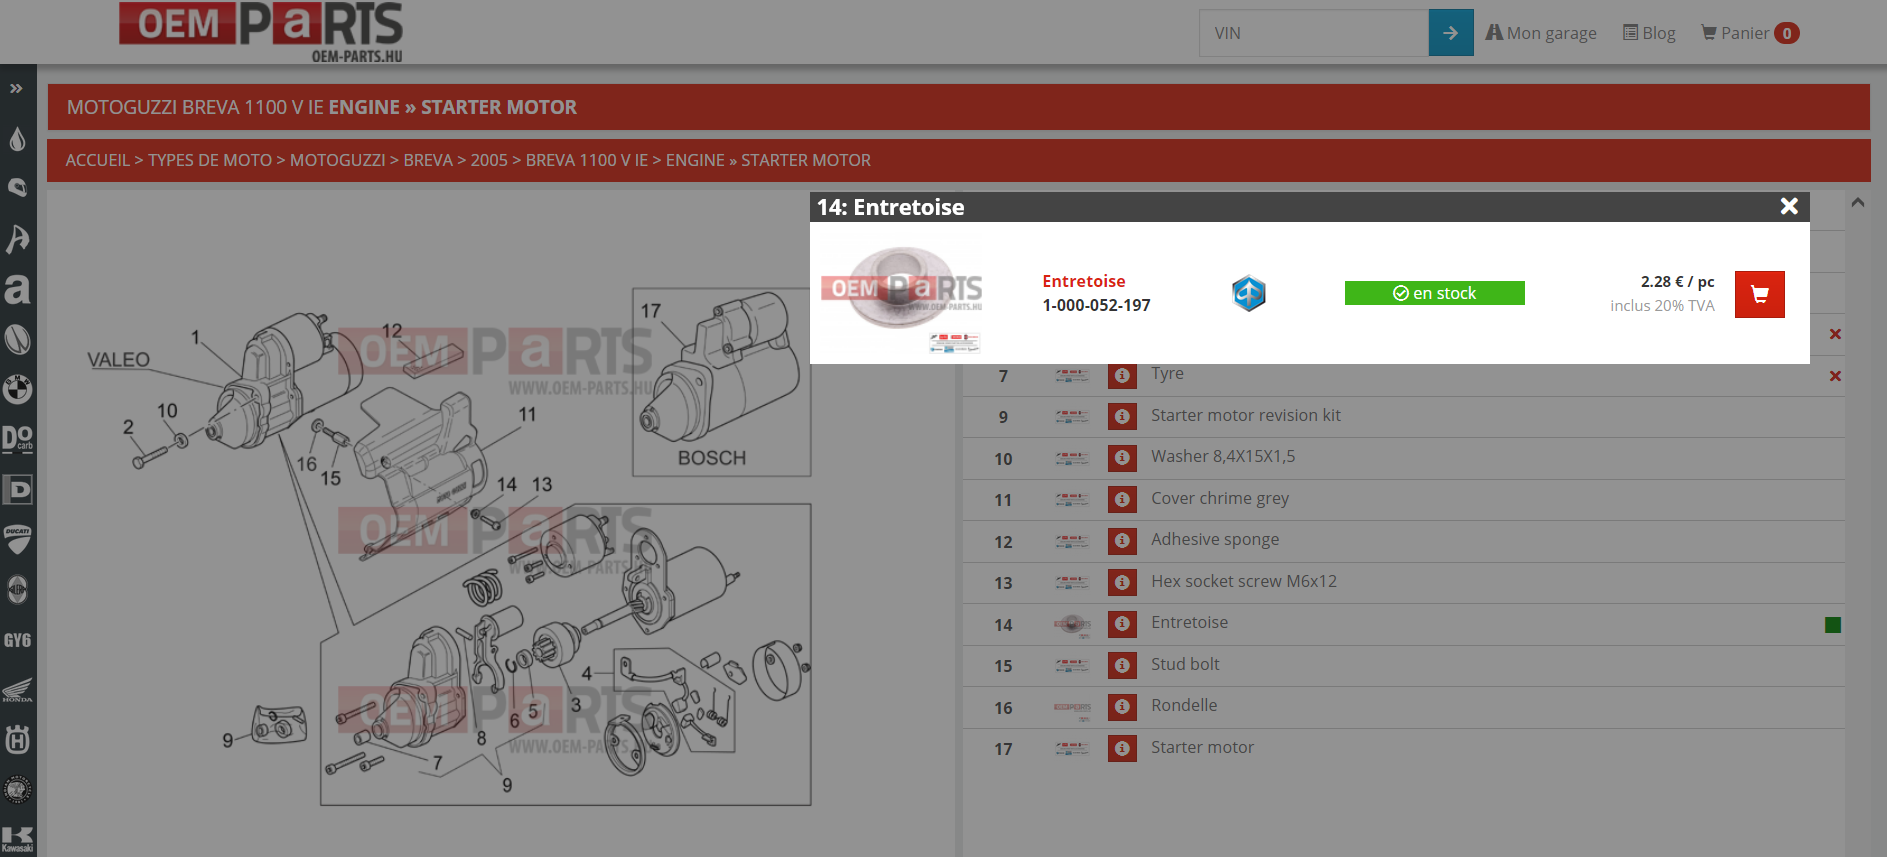Open info icon for Washer 8,4X15X1,5
The width and height of the screenshot is (1887, 857).
1122,458
